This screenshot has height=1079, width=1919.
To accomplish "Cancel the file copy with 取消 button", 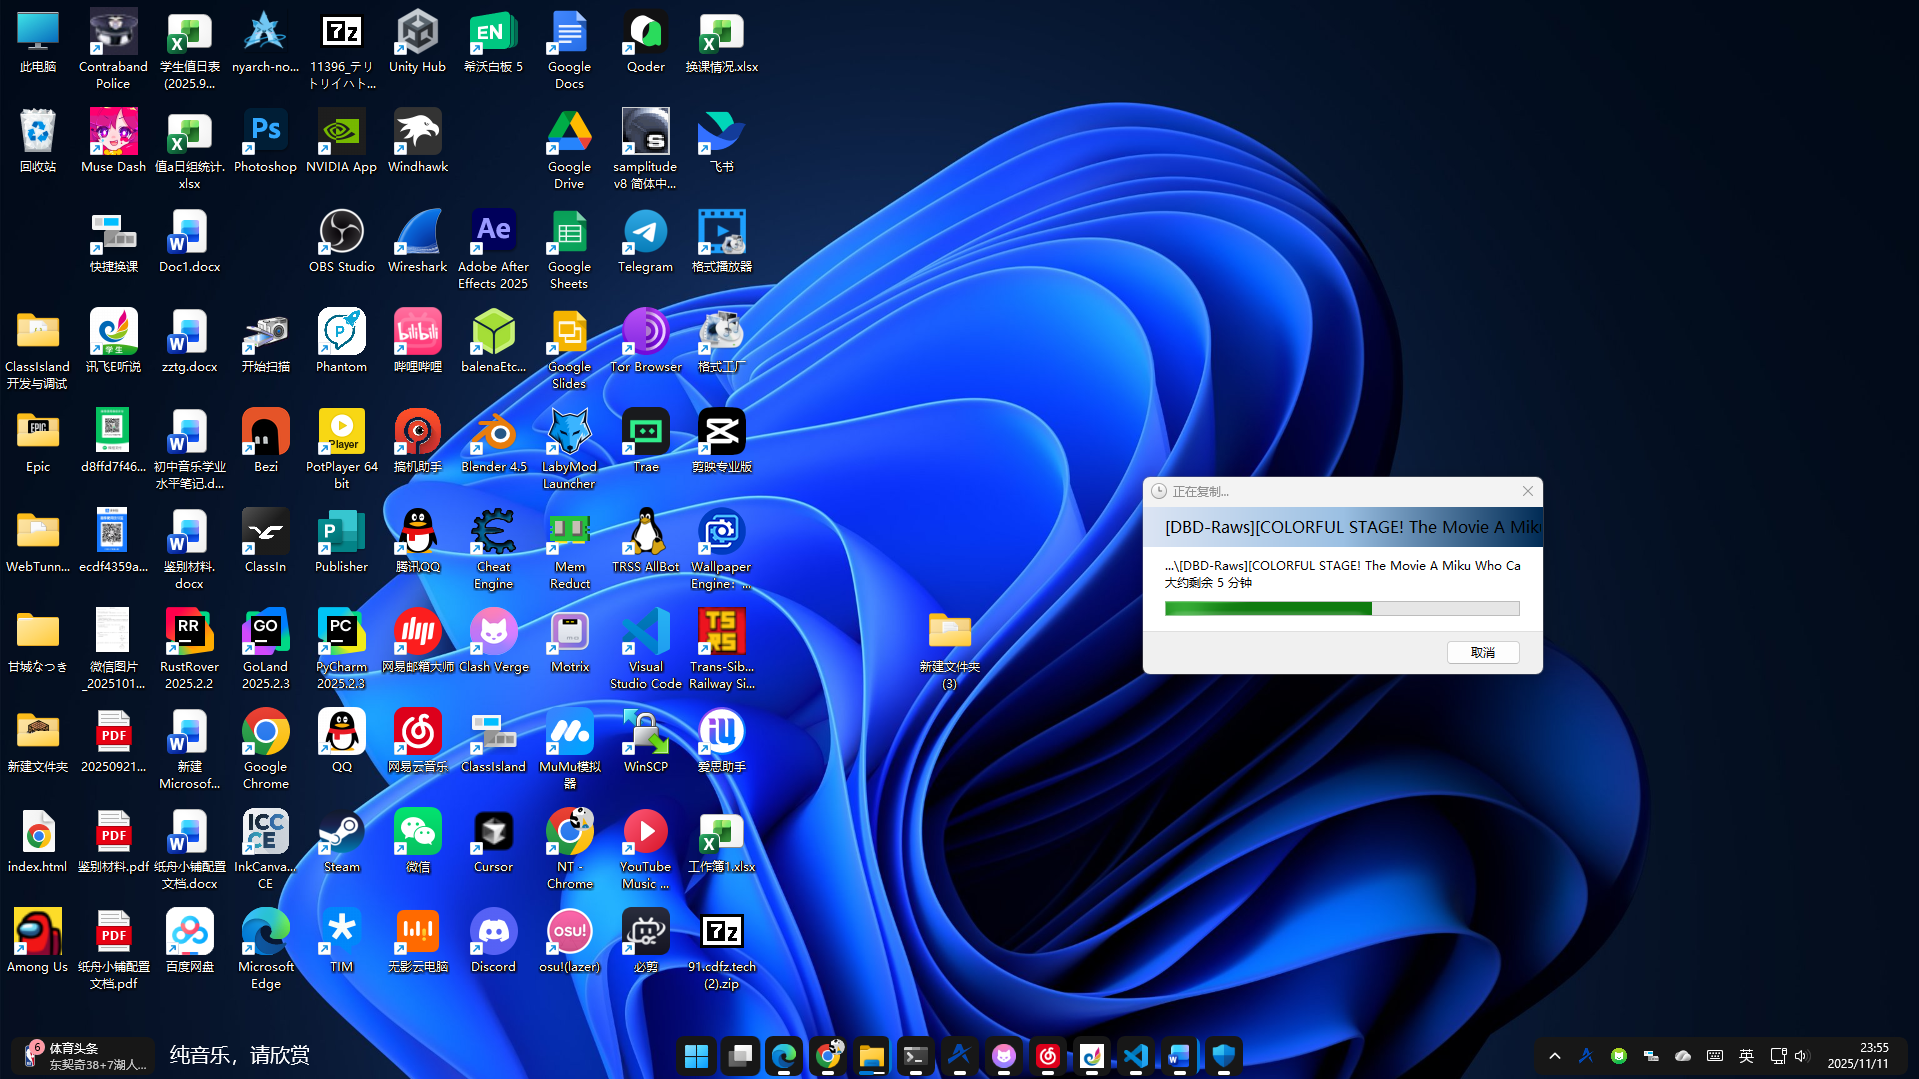I will [x=1482, y=652].
